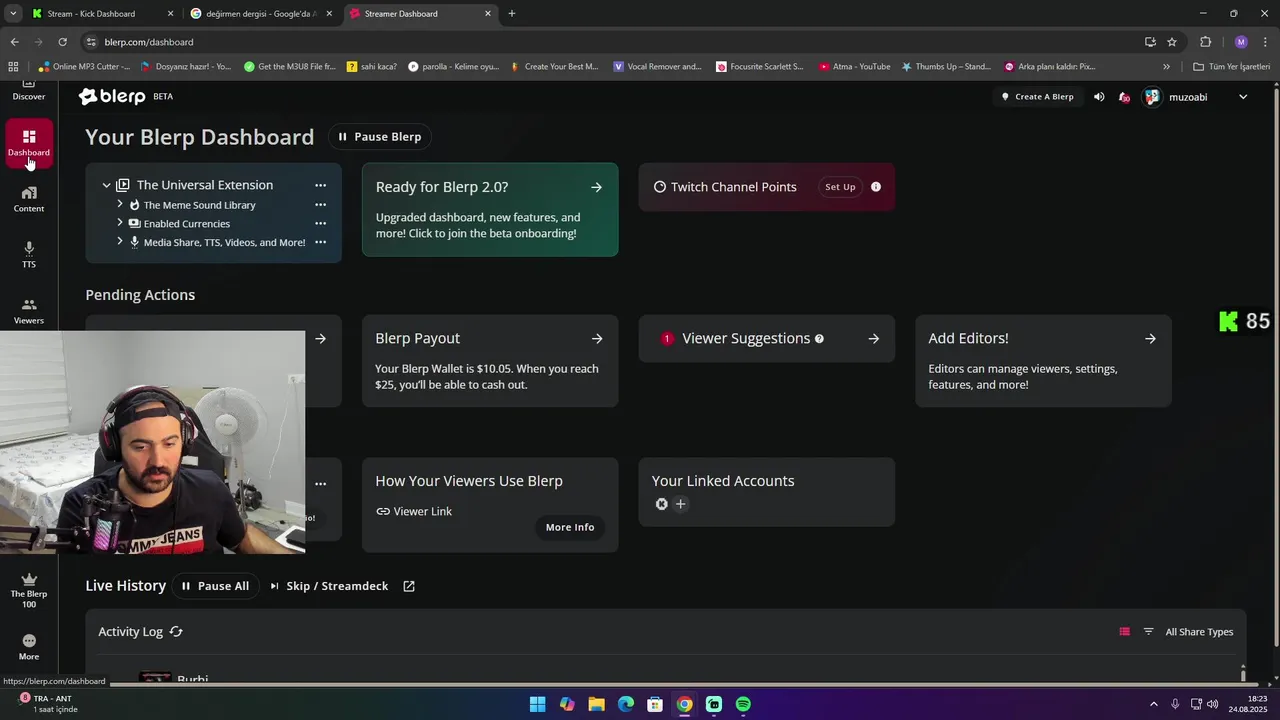Open the Chrome extensions puzzle icon
Screen dimensions: 1280x720
tap(1206, 42)
